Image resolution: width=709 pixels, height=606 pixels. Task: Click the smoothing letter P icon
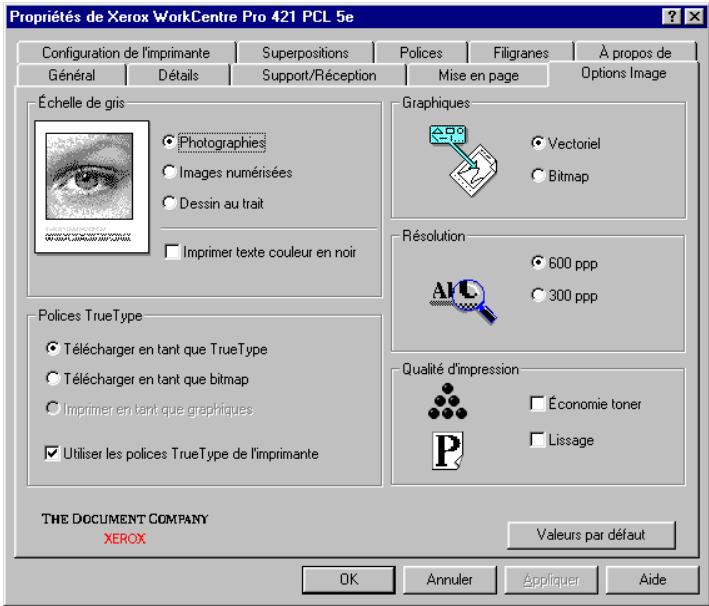(447, 450)
